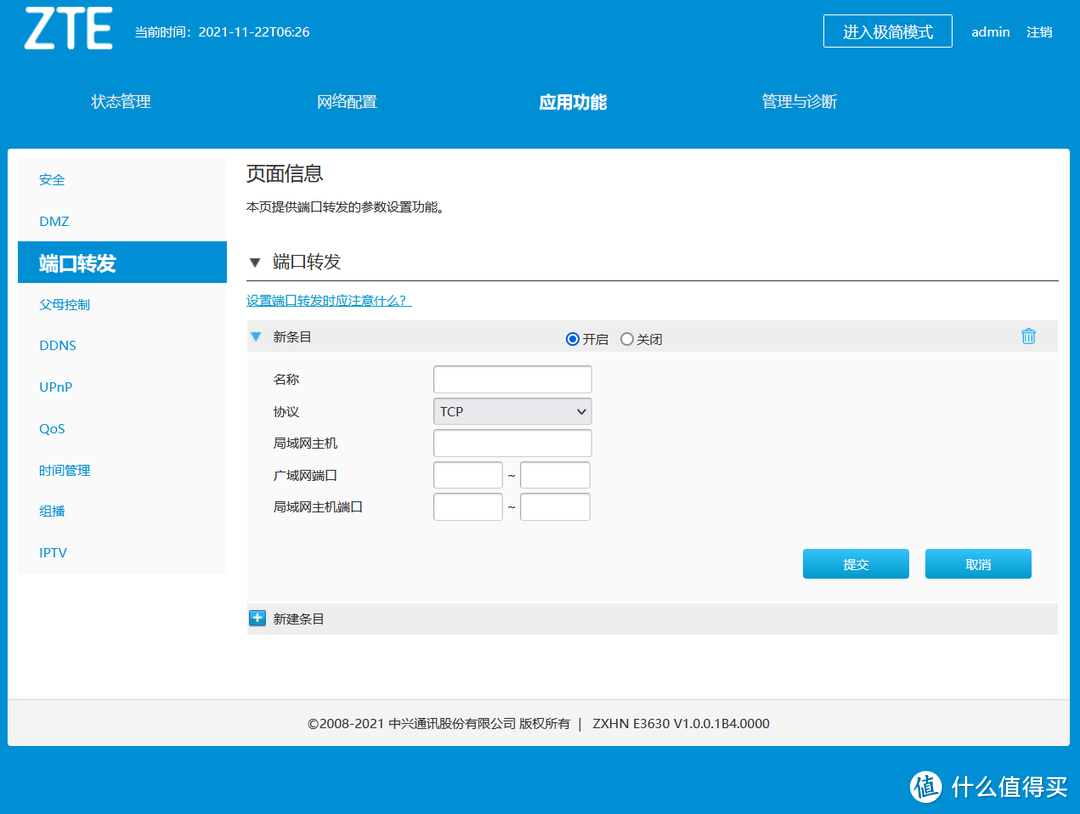Collapse the 端口转发 section triangle
The width and height of the screenshot is (1080, 814).
click(x=256, y=261)
